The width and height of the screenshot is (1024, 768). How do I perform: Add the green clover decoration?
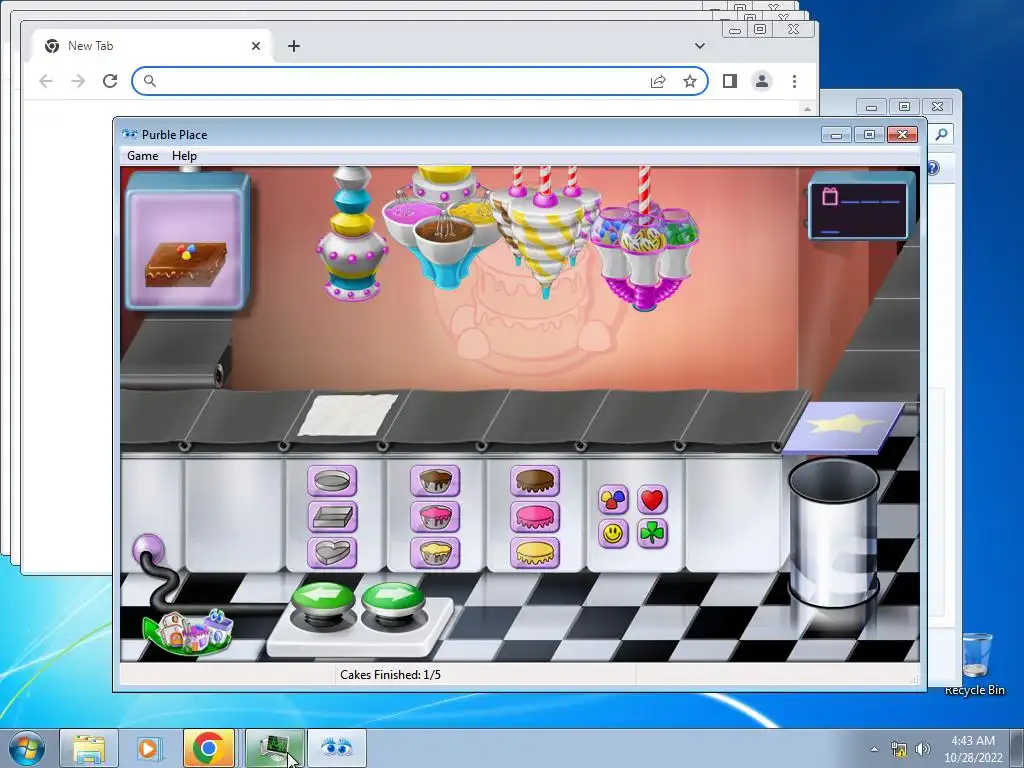652,534
